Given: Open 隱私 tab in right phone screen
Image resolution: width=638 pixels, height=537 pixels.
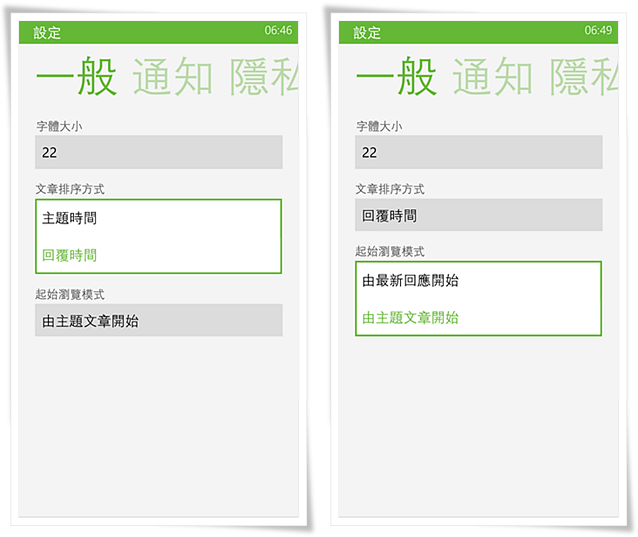Looking at the screenshot, I should tap(584, 76).
